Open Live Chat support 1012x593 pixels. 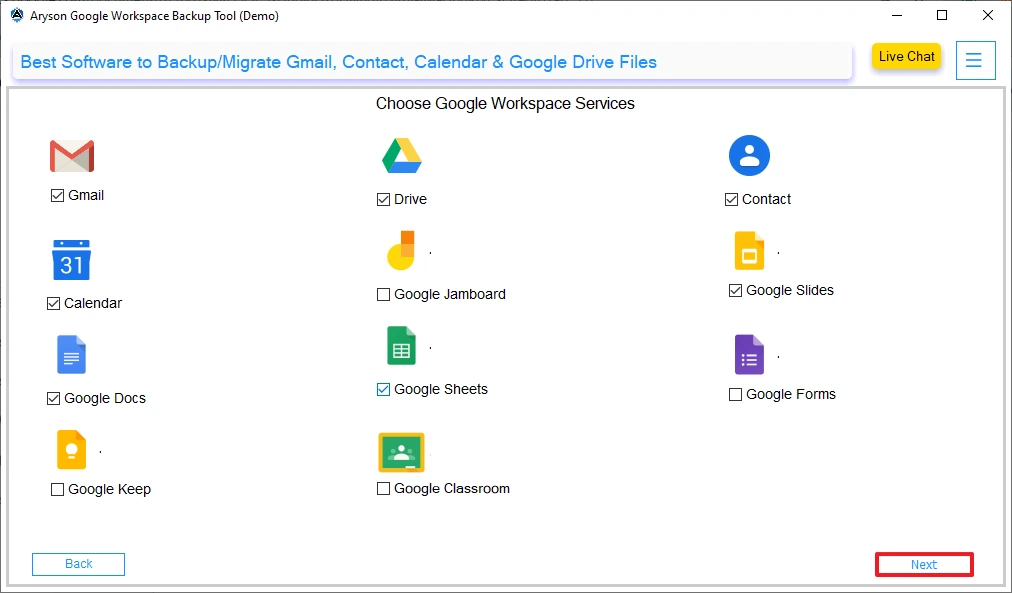coord(906,56)
